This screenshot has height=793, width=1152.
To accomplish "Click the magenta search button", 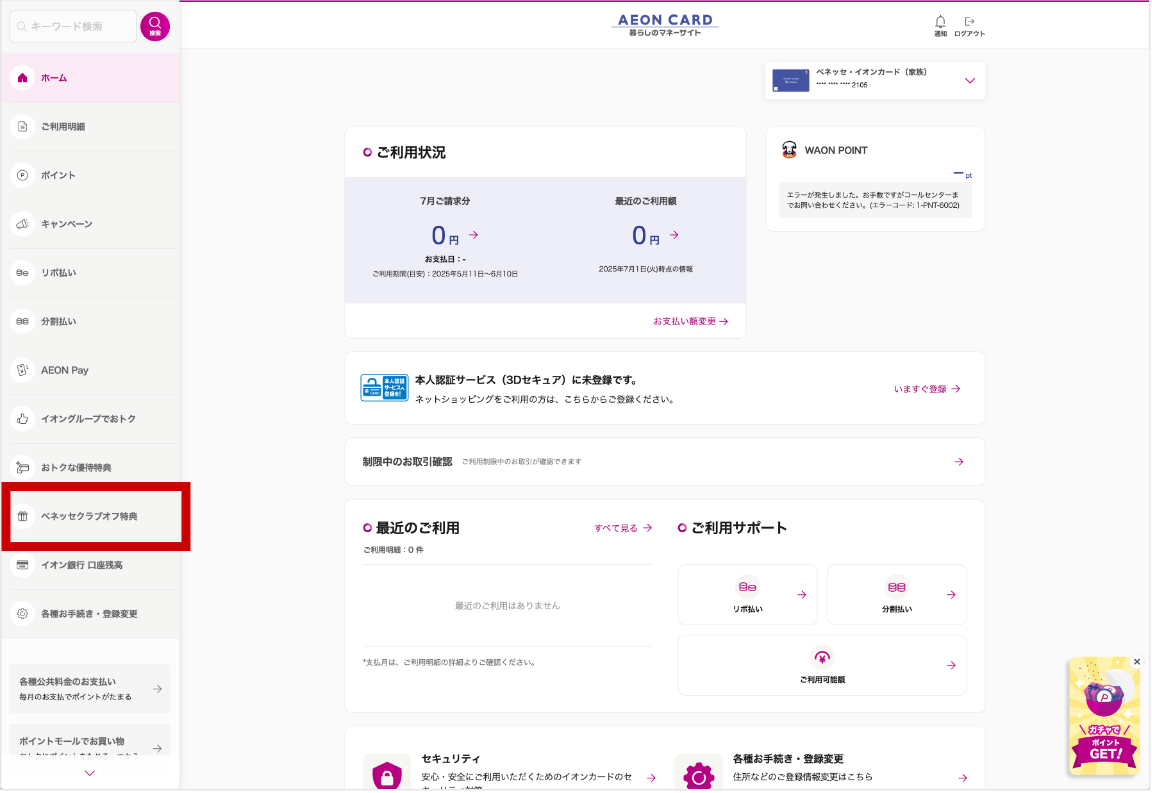I will coord(154,26).
